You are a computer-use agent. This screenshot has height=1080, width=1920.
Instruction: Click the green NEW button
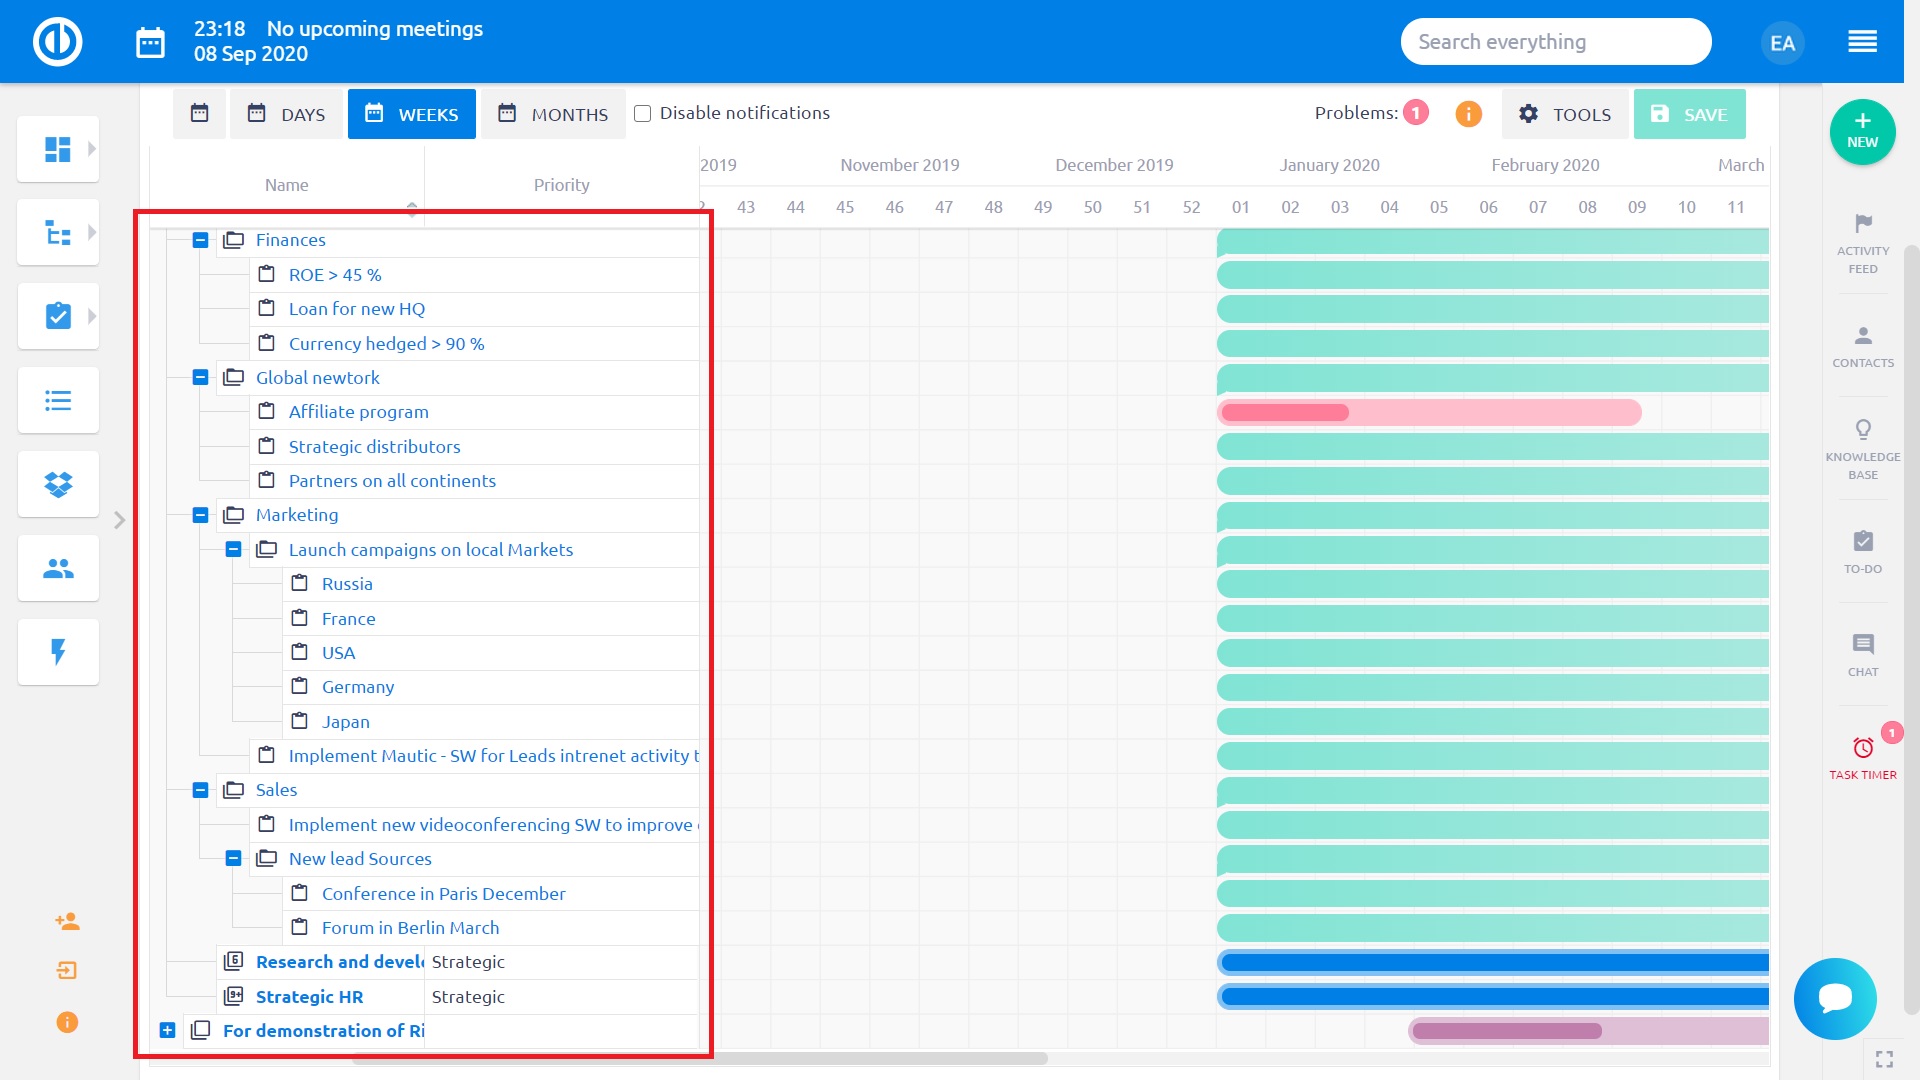(1862, 132)
